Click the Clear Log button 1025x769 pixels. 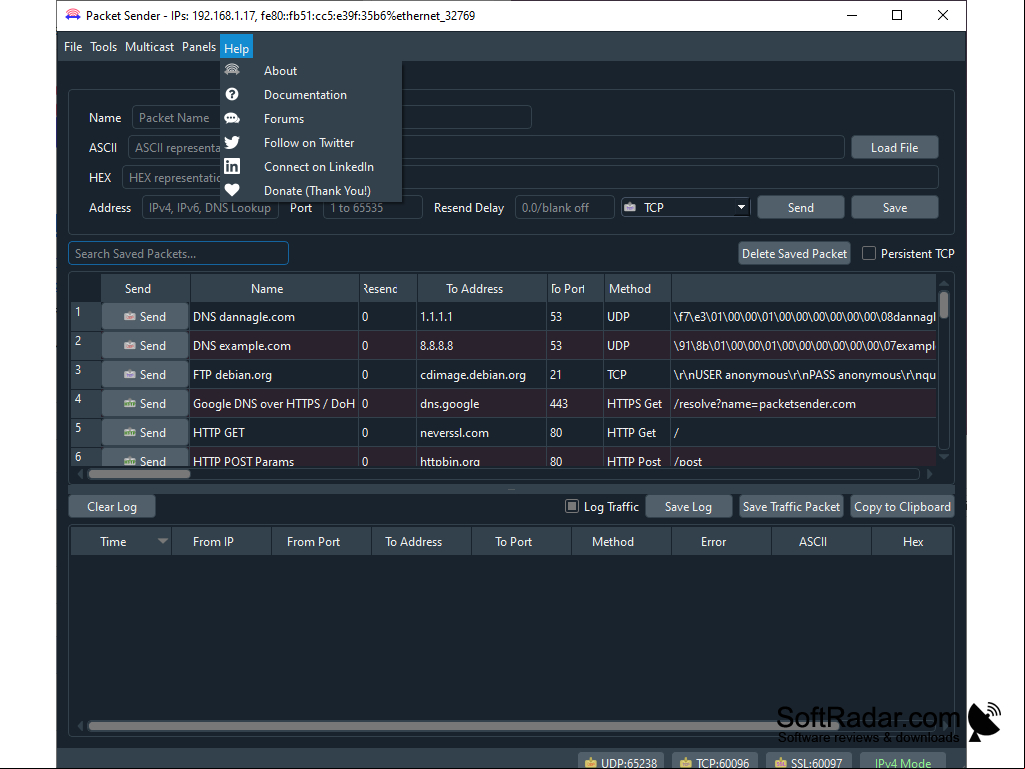(112, 507)
